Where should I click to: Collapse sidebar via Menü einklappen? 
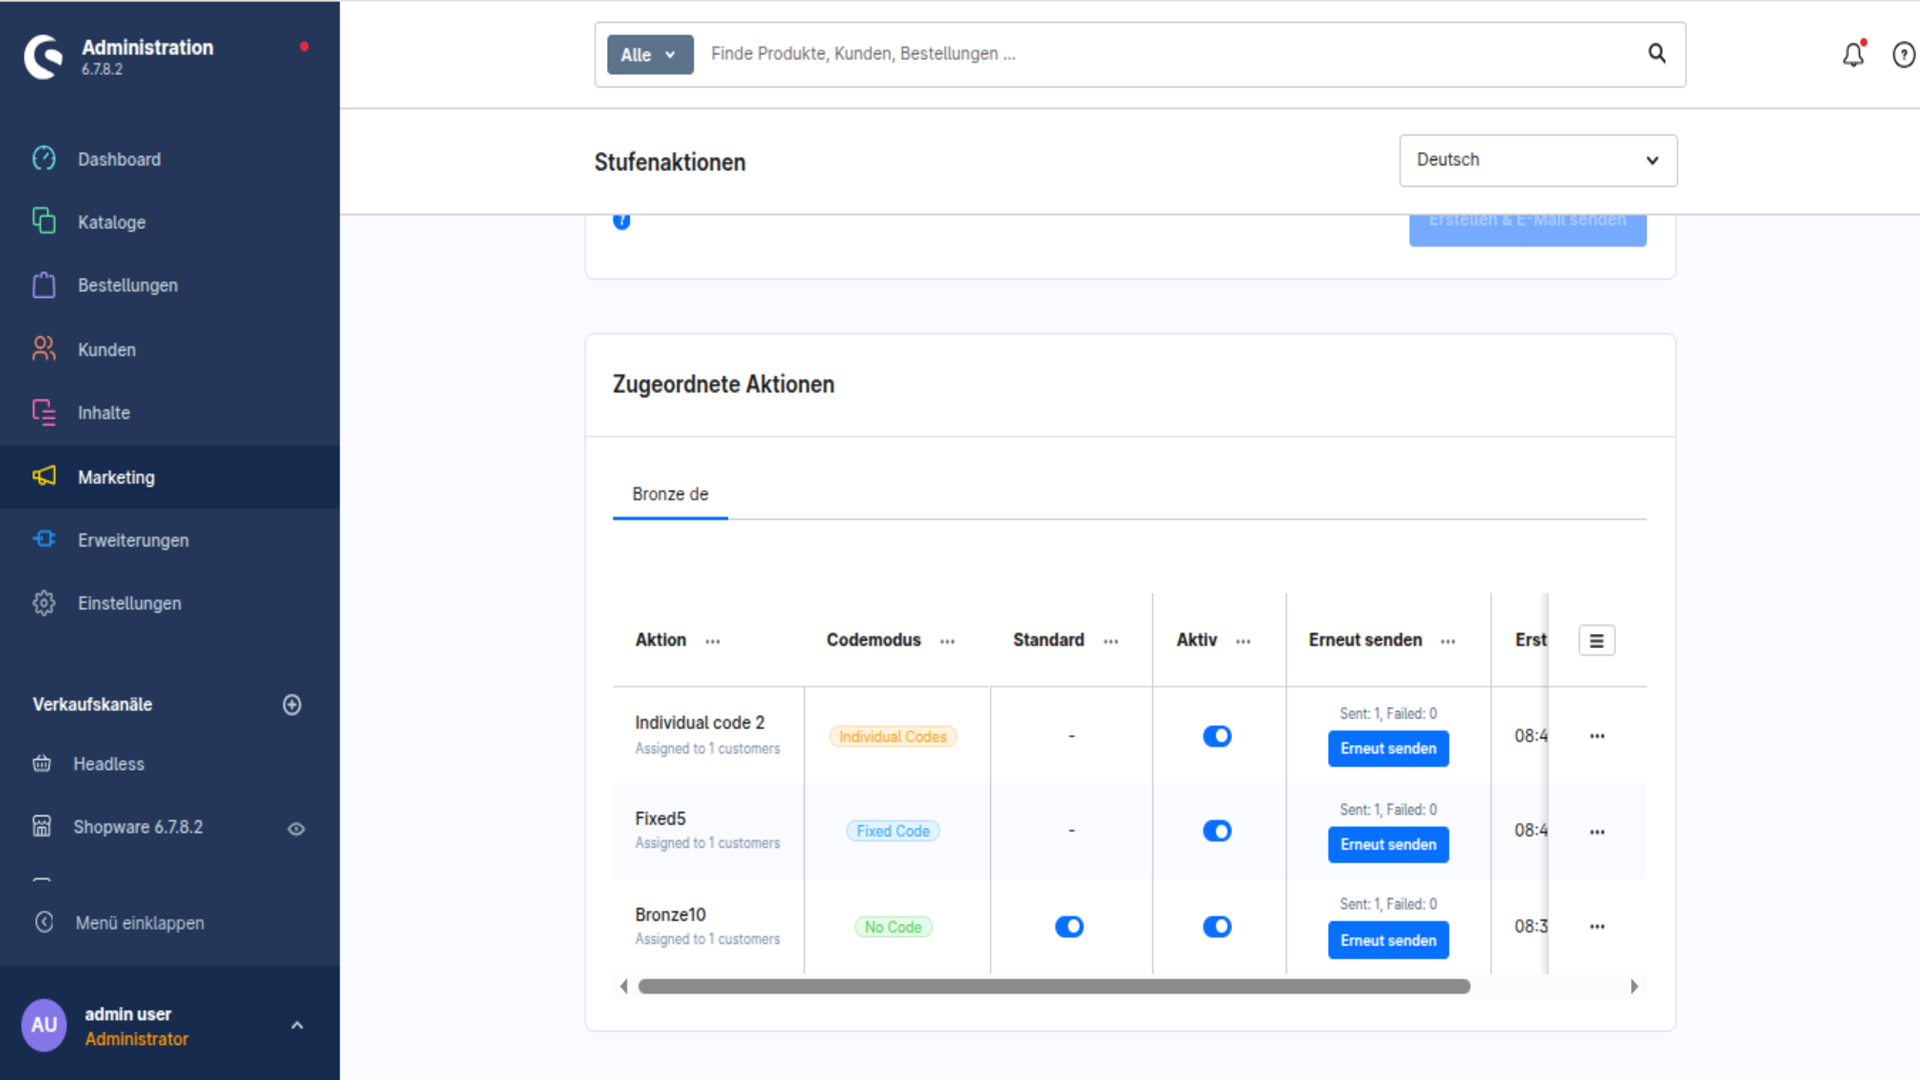click(x=140, y=923)
